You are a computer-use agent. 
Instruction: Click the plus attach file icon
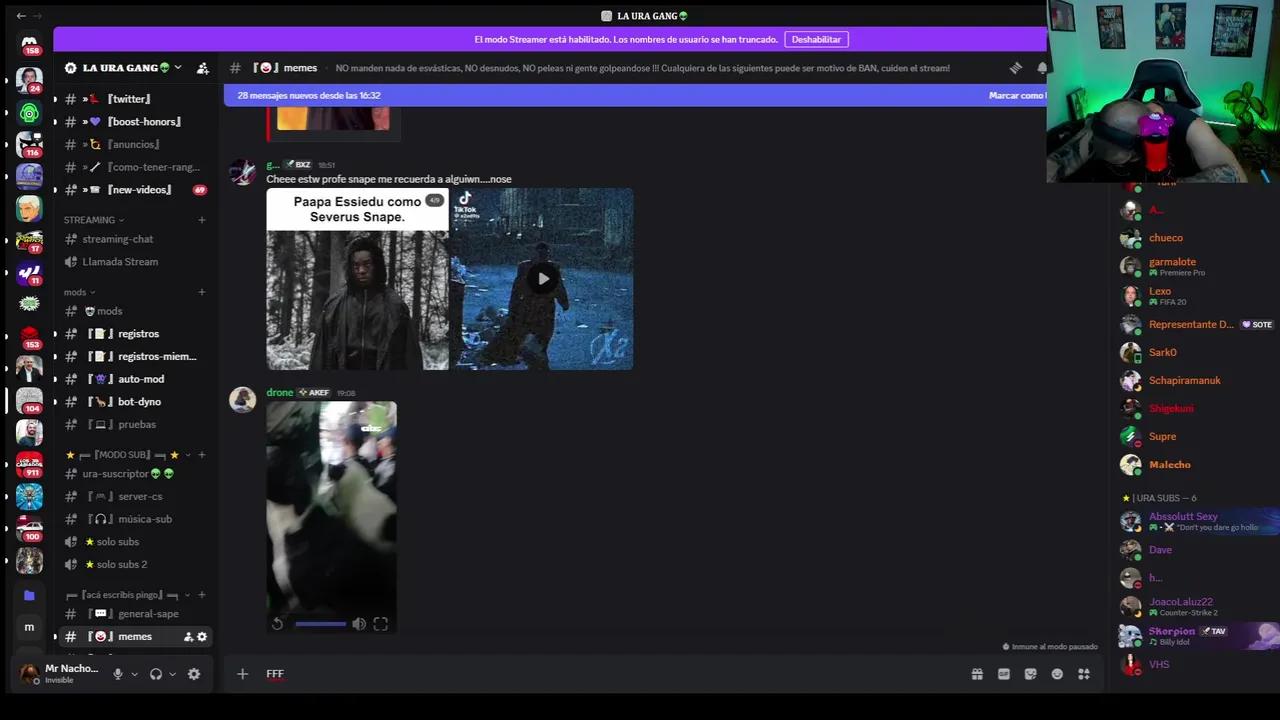point(242,674)
